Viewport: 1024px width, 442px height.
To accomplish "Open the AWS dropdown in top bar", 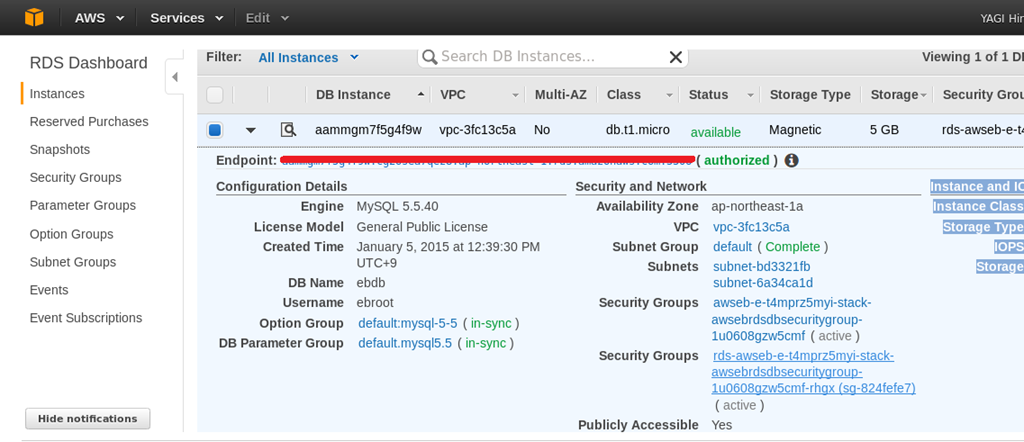I will pos(100,18).
